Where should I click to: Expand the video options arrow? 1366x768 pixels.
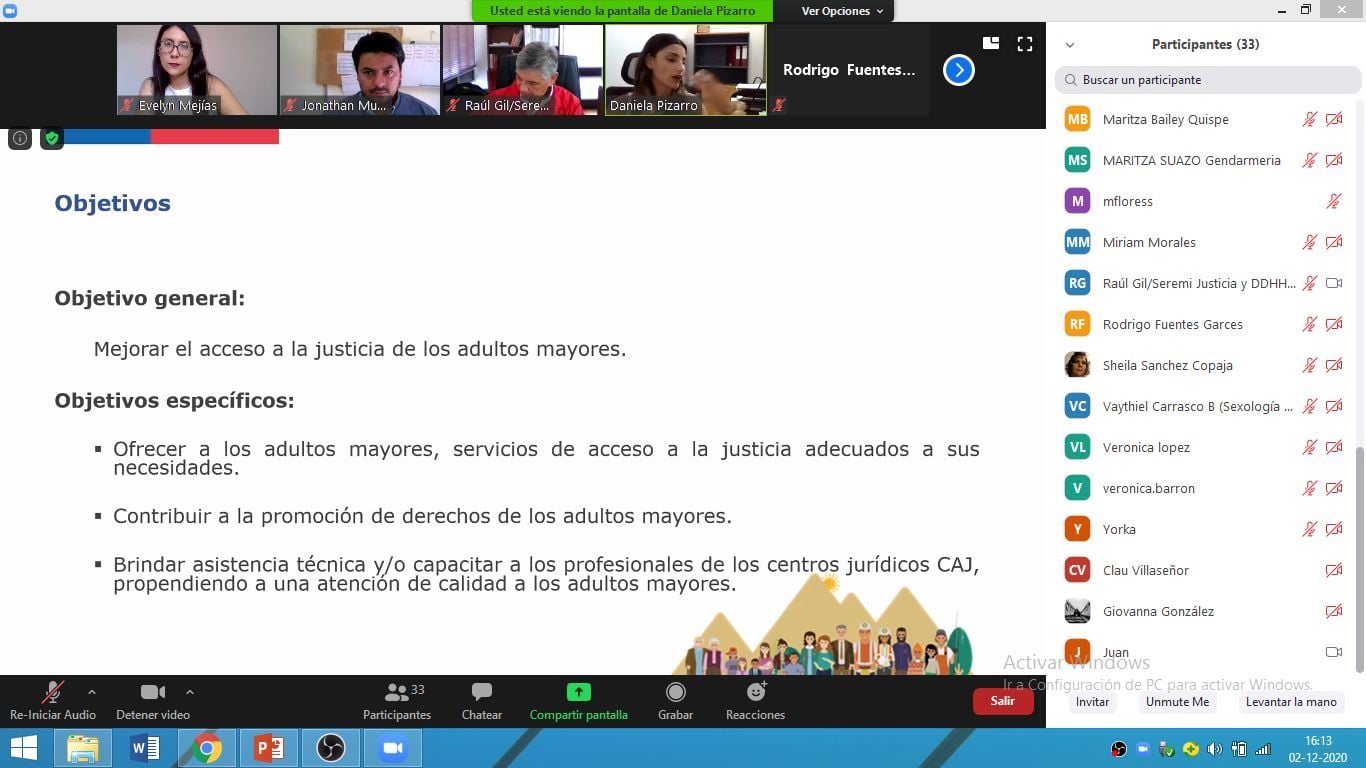tap(190, 691)
